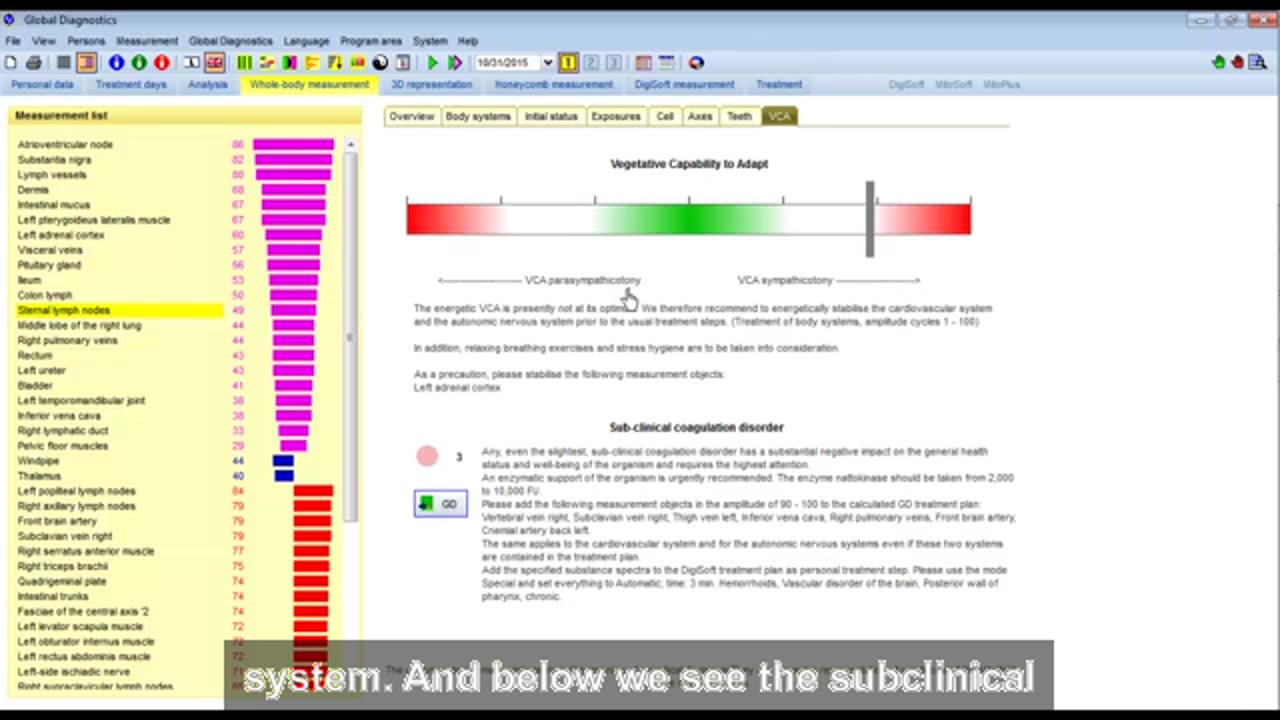Select Left popliteal lymph nodes entry
The width and height of the screenshot is (1280, 720).
click(77, 491)
